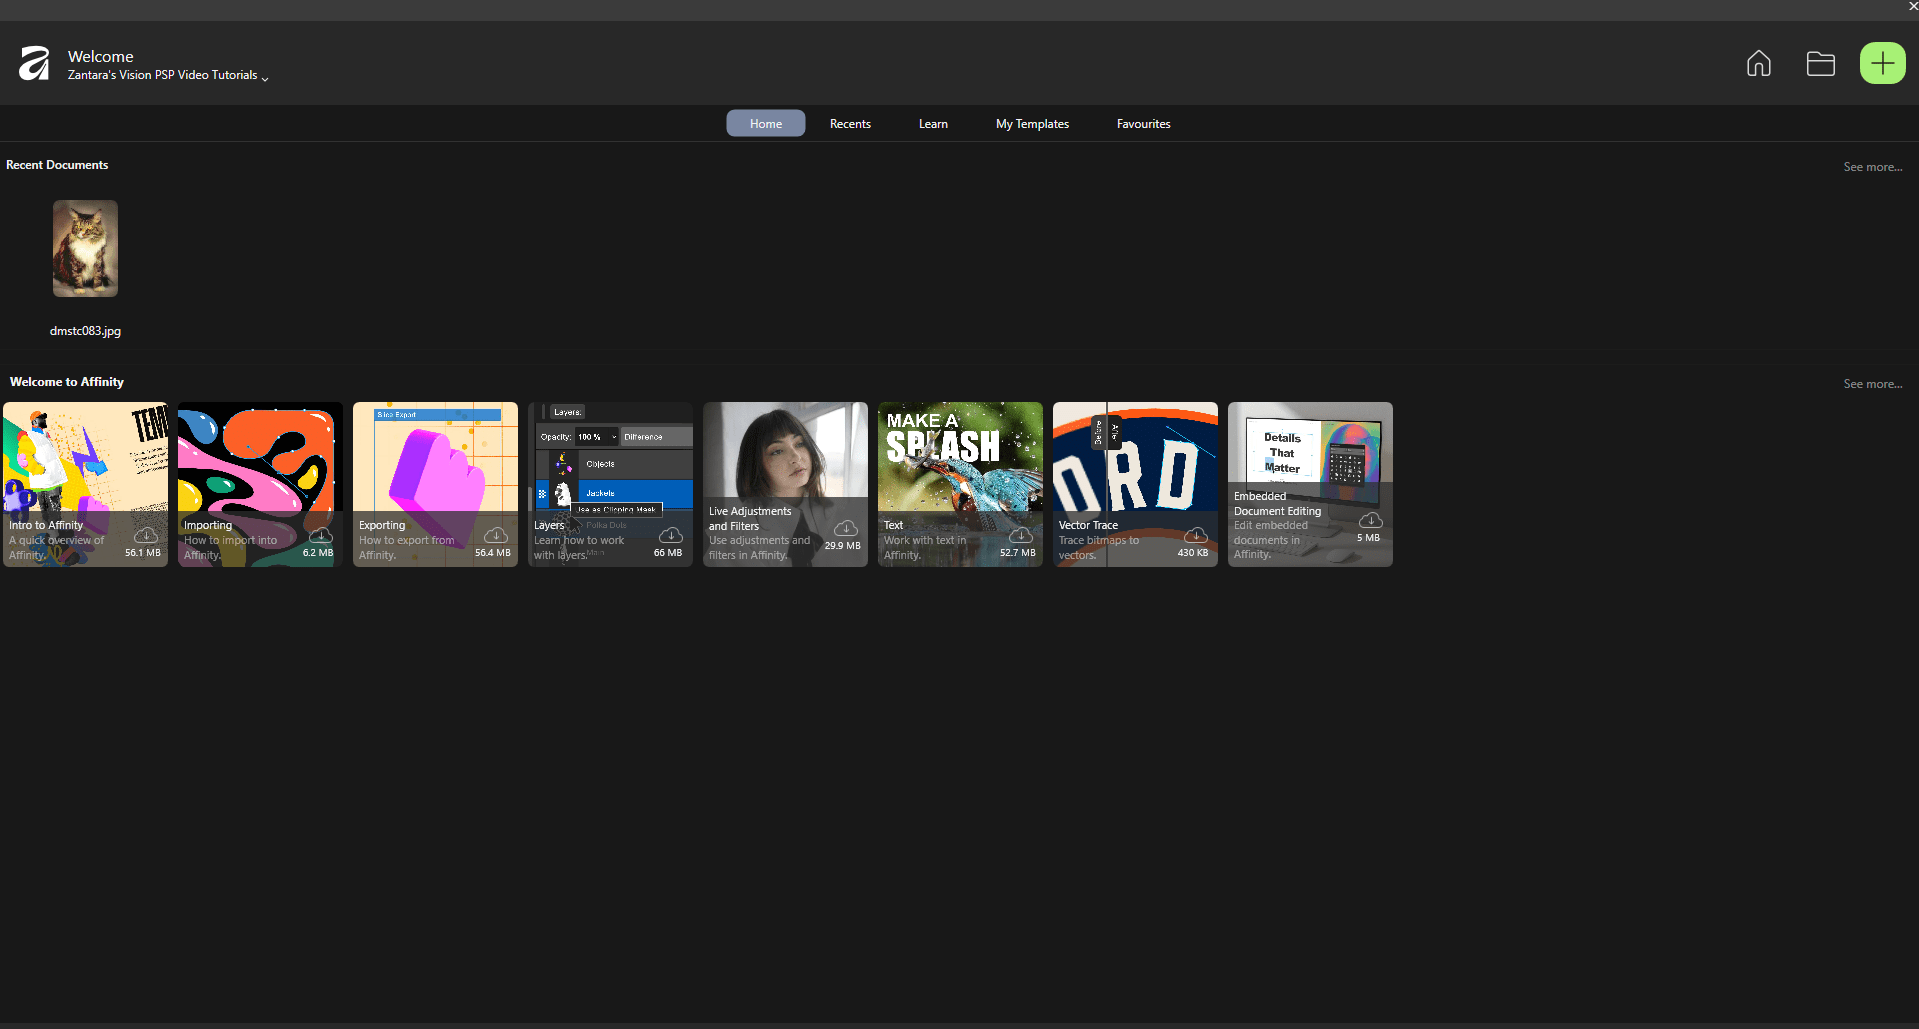Open the Home icon in header

(1758, 64)
